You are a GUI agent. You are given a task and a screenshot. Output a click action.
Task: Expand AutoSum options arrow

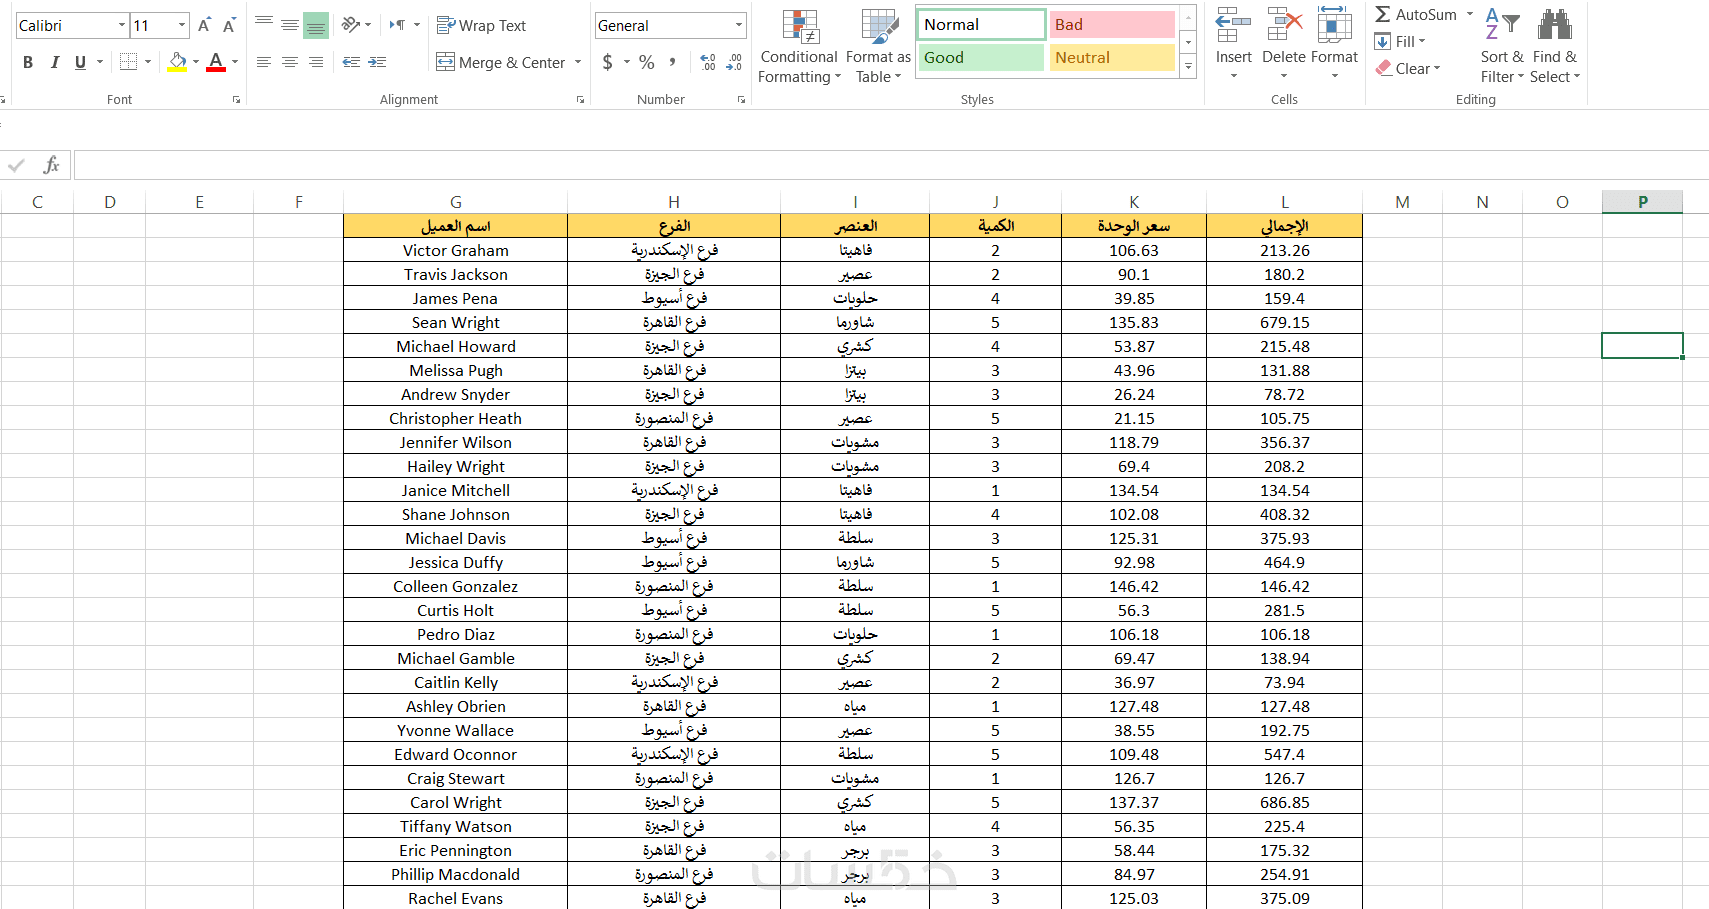point(1470,14)
